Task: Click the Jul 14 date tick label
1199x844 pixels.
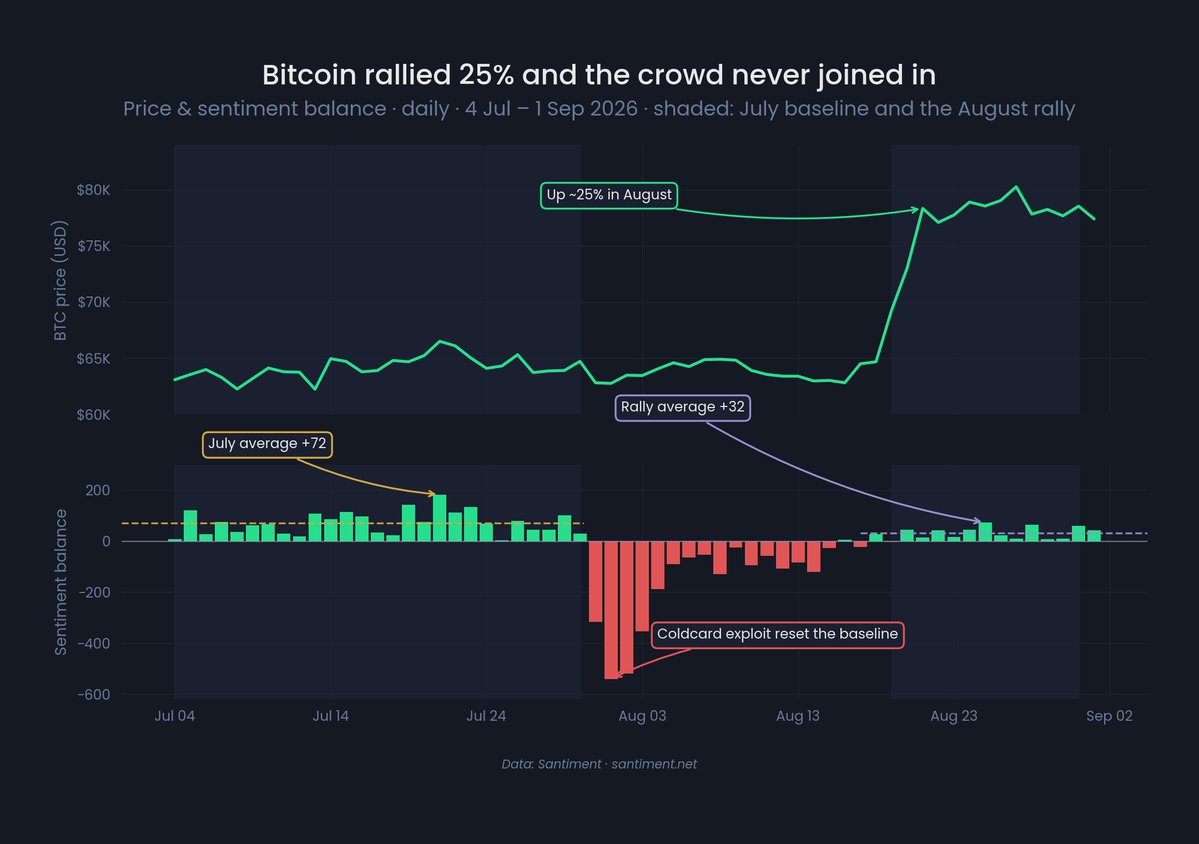Action: coord(330,716)
